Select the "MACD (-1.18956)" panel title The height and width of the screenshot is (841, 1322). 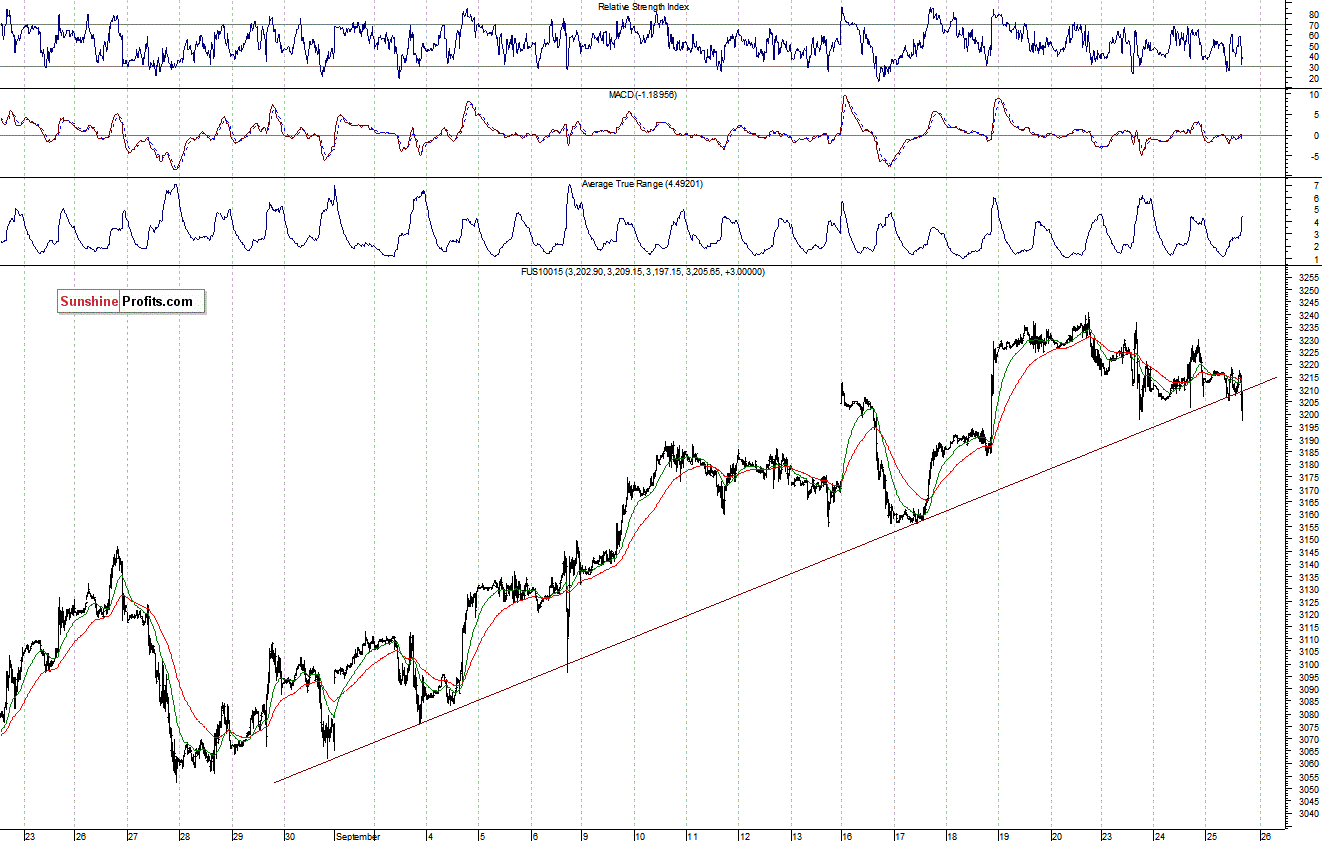[x=643, y=94]
